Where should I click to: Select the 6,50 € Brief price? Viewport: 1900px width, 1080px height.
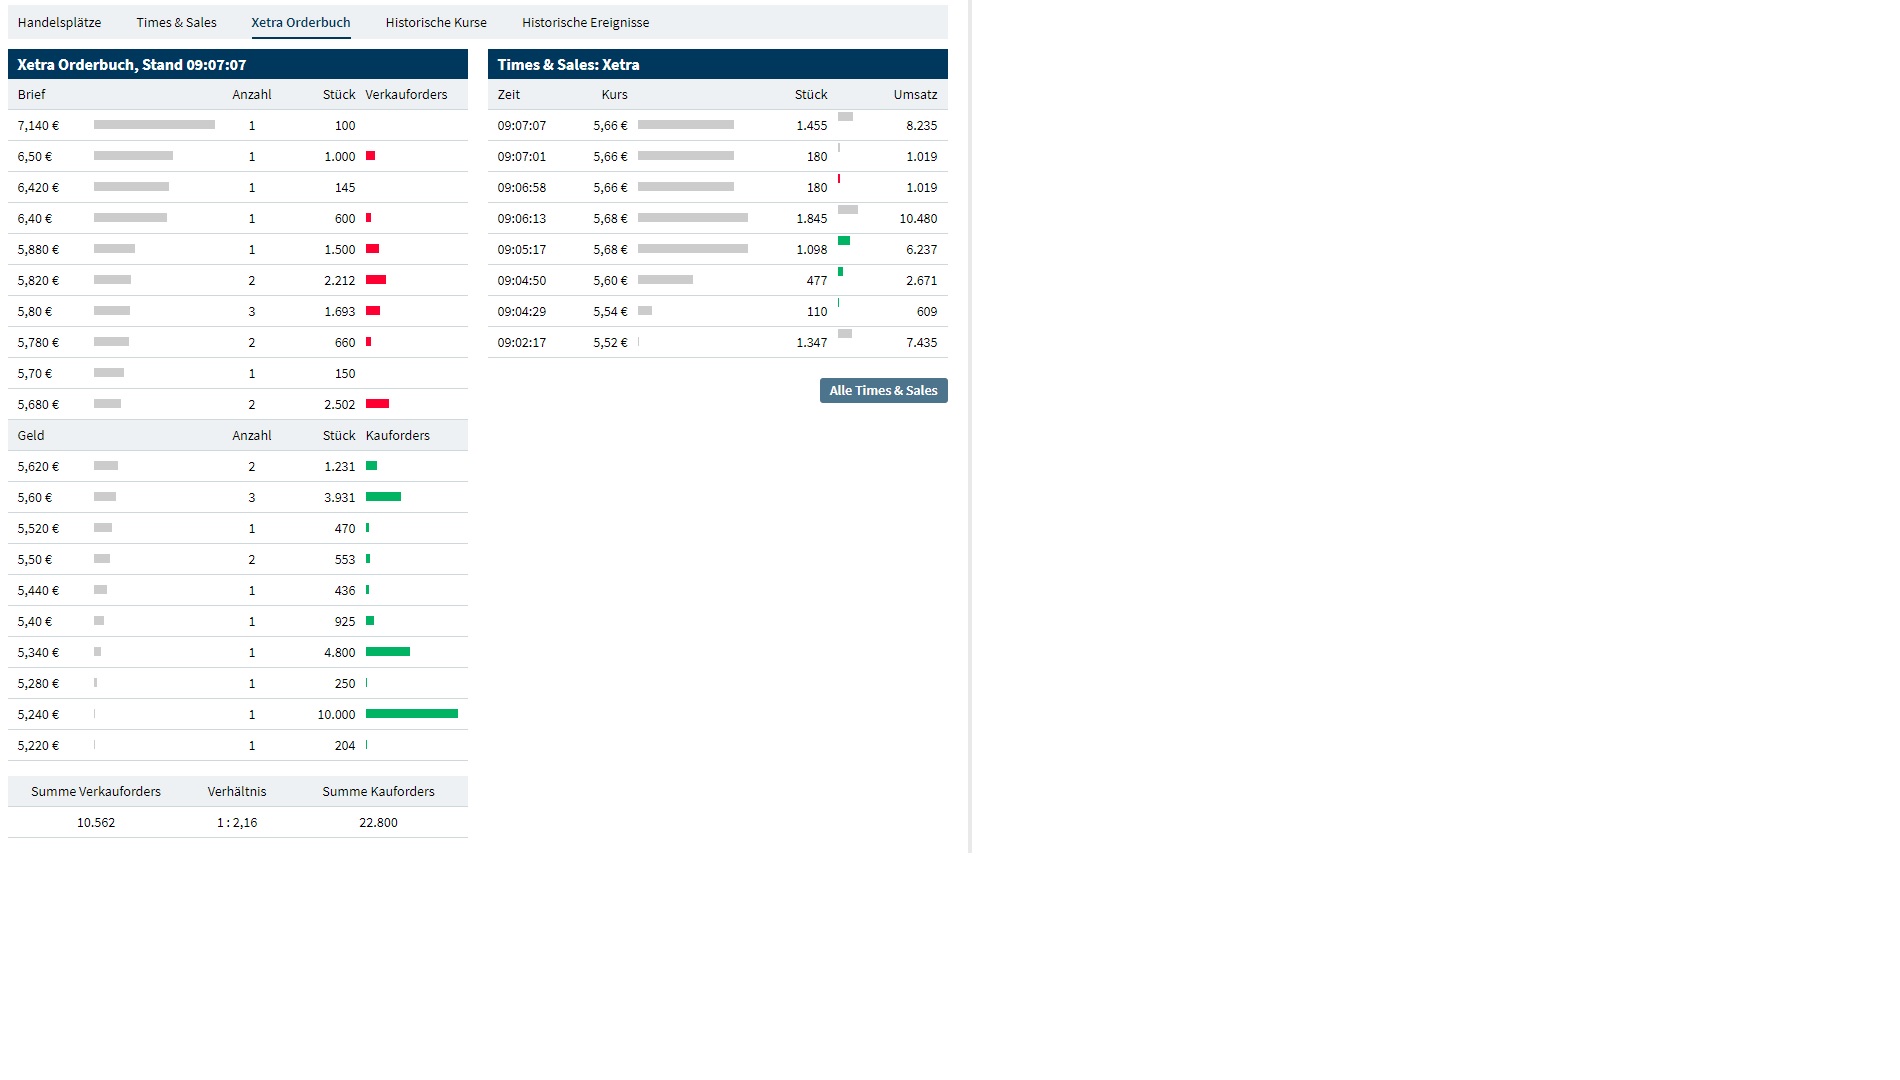[x=35, y=156]
